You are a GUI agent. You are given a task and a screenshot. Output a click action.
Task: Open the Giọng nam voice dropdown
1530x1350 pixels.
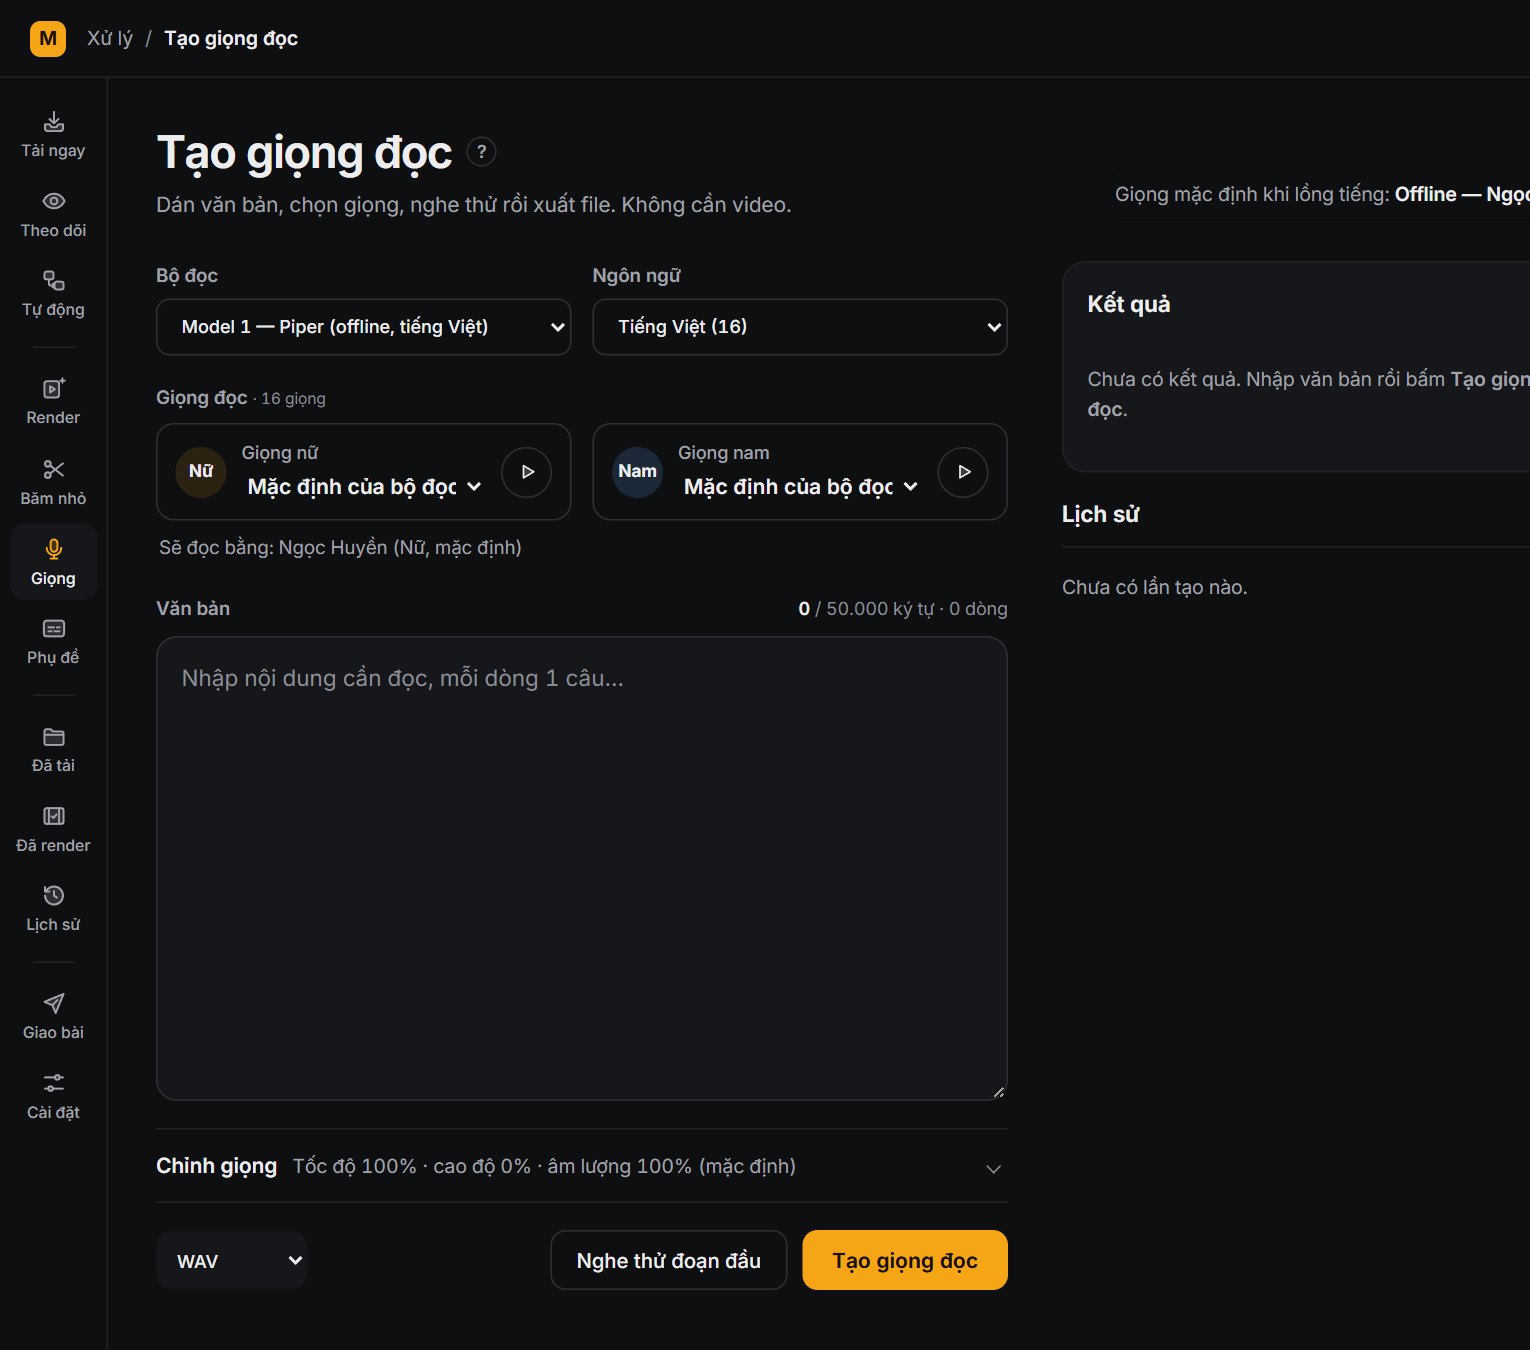click(801, 487)
